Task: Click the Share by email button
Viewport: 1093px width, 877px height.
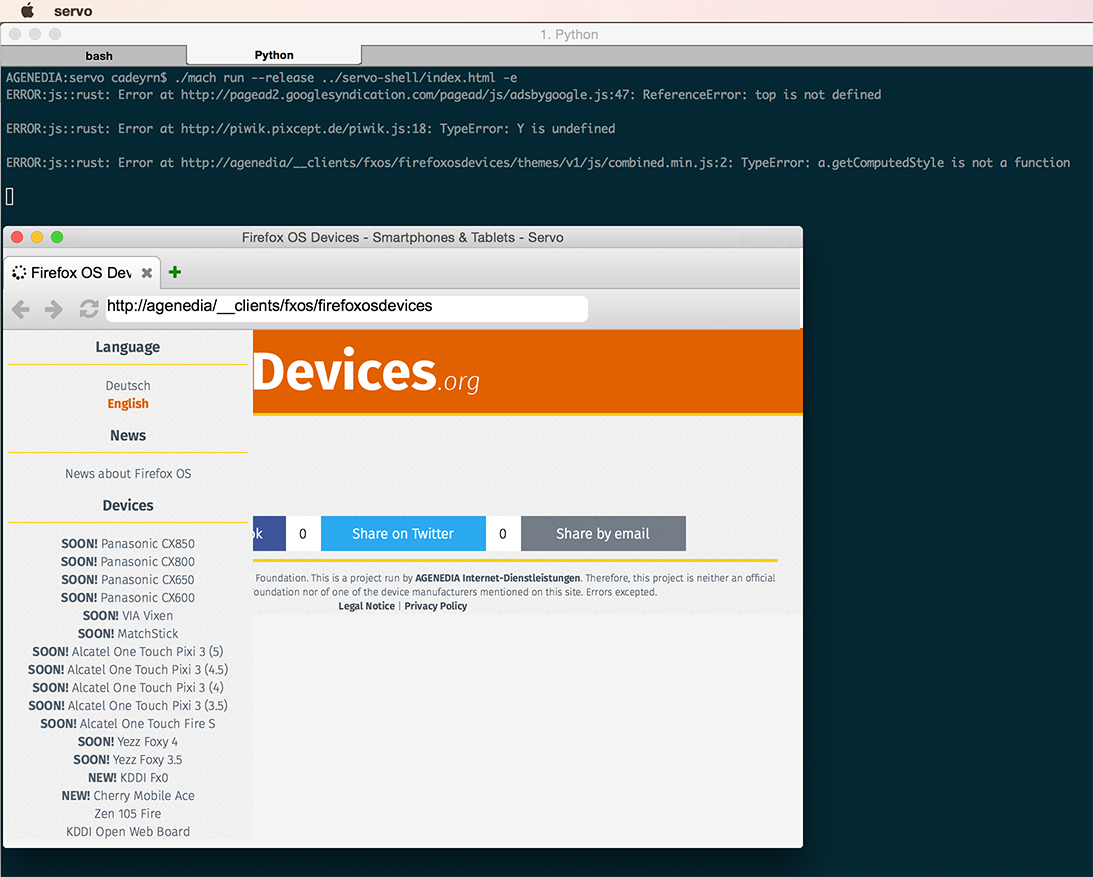Action: 603,534
